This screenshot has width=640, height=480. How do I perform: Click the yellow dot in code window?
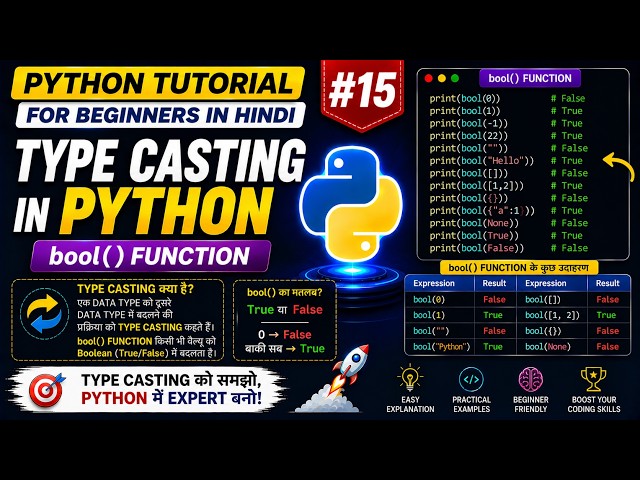coord(442,78)
